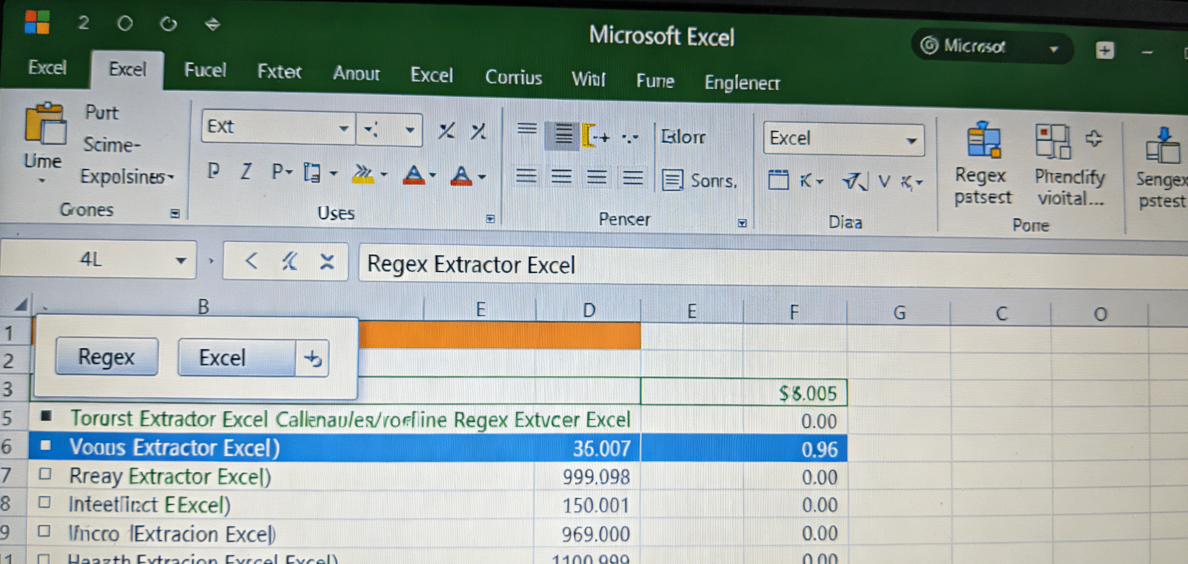
Task: Switch to the Anout tab
Action: point(356,74)
